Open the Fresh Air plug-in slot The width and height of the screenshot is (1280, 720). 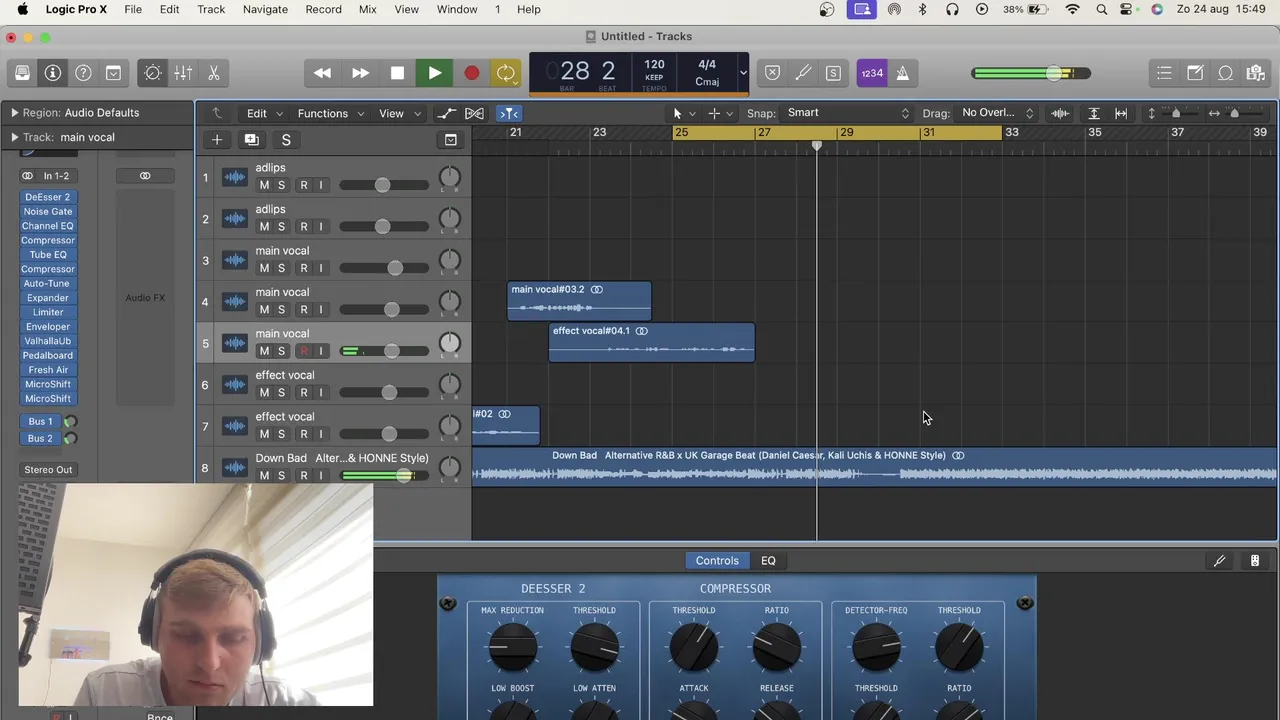point(48,370)
